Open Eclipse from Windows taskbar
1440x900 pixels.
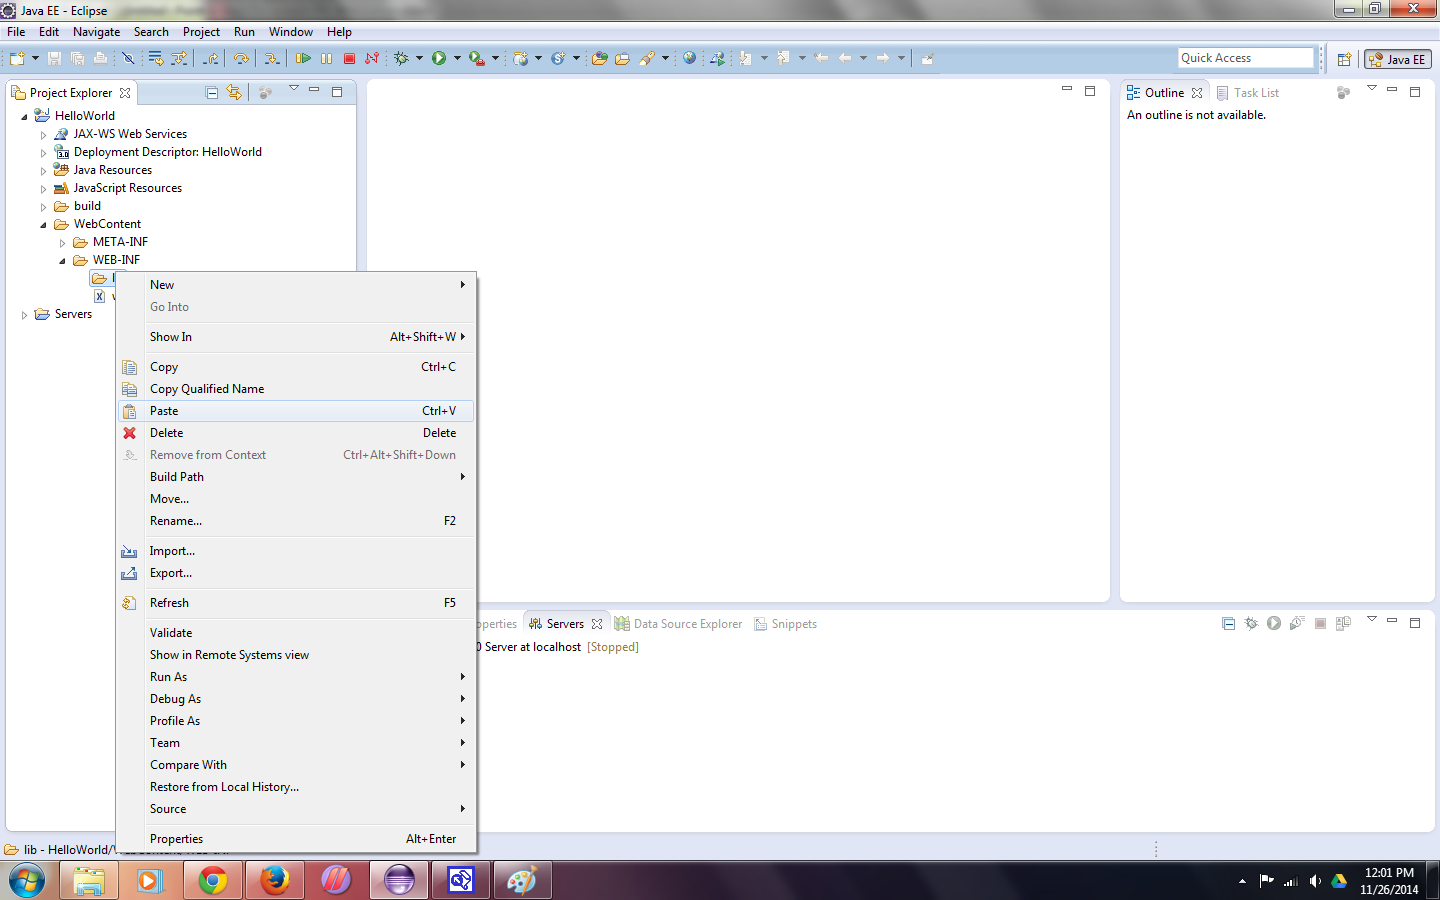[399, 880]
